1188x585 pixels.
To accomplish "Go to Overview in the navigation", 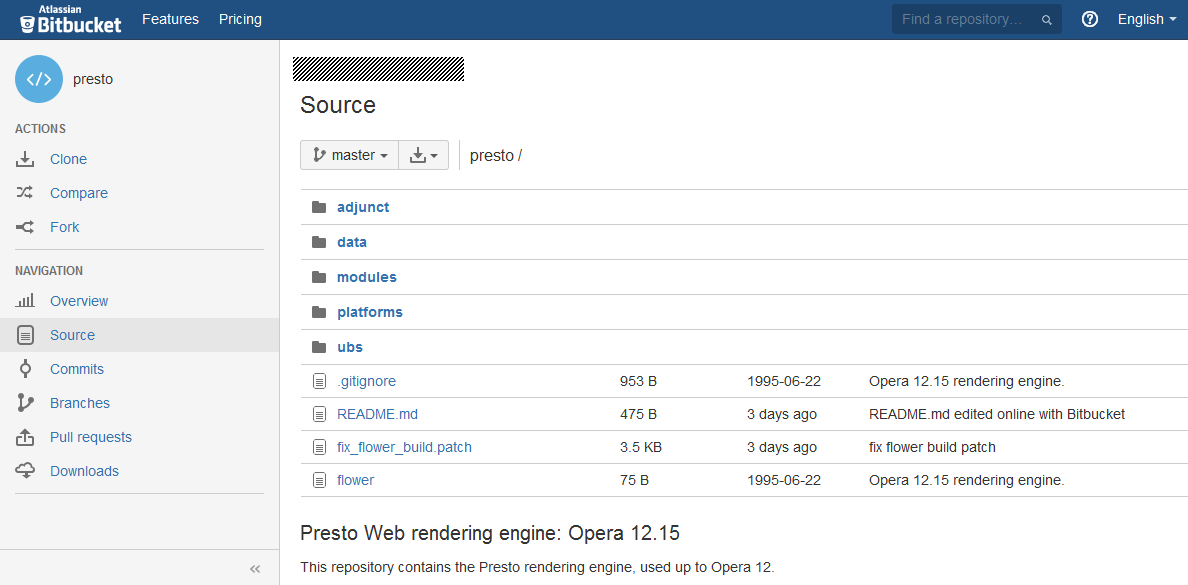I will [79, 301].
